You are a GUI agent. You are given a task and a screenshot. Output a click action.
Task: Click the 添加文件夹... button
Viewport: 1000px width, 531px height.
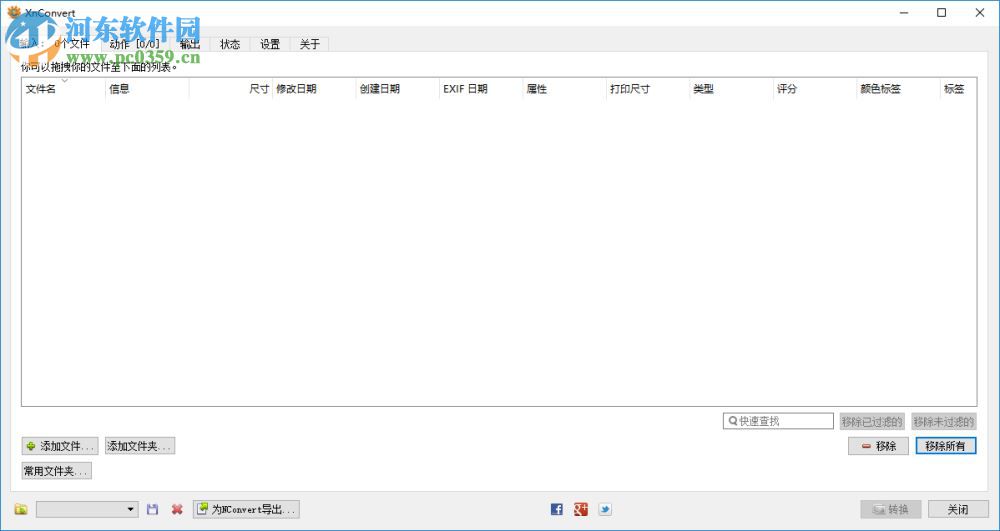[140, 446]
